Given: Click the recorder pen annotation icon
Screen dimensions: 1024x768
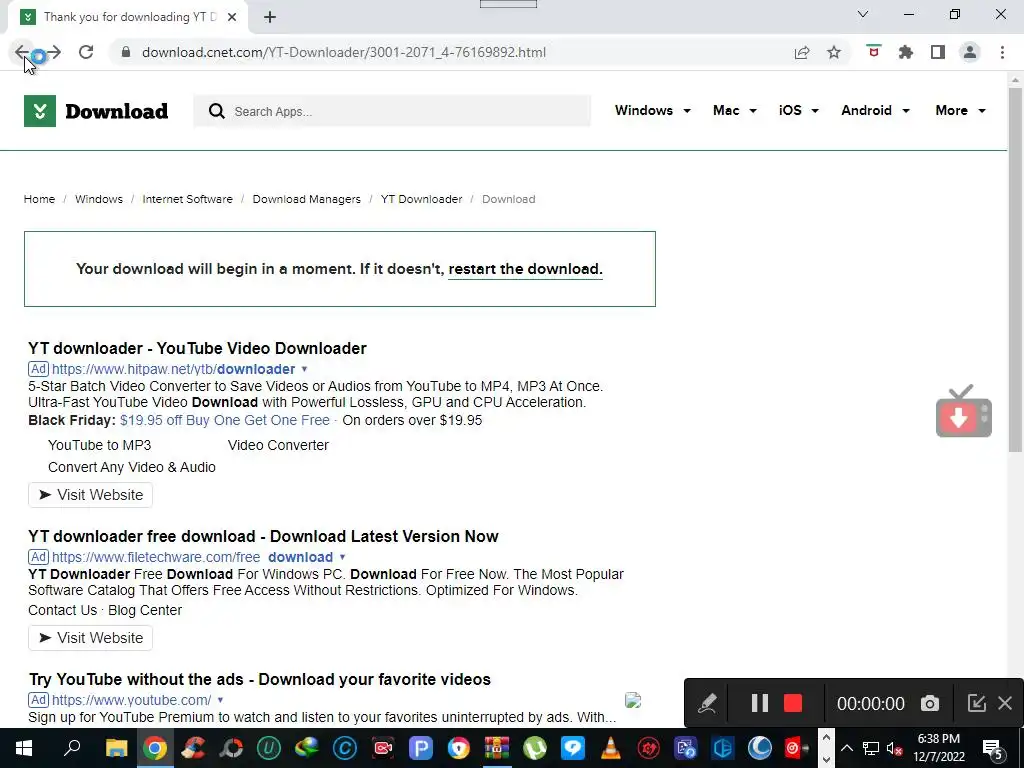Looking at the screenshot, I should 707,703.
